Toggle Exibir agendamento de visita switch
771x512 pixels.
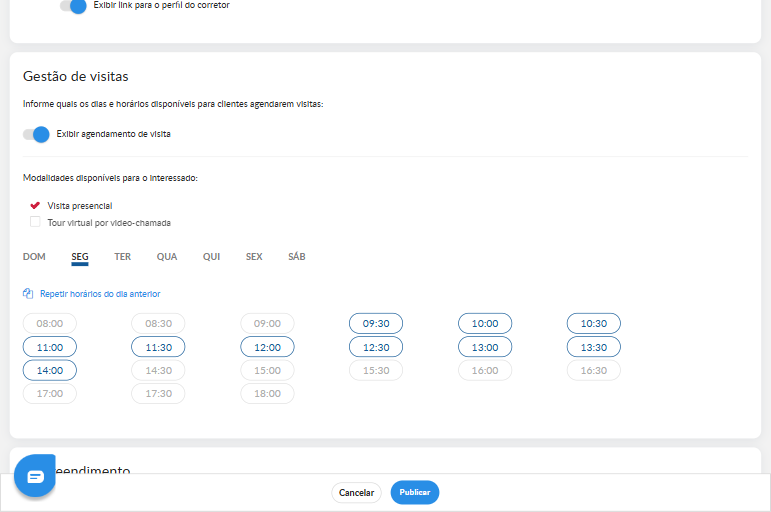(x=36, y=134)
